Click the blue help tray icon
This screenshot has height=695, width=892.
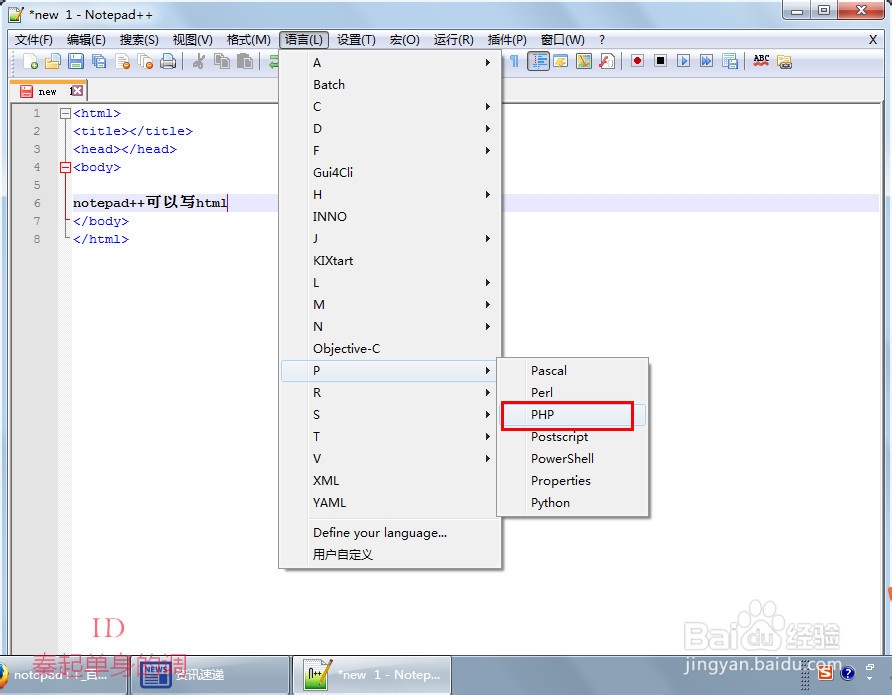point(848,673)
